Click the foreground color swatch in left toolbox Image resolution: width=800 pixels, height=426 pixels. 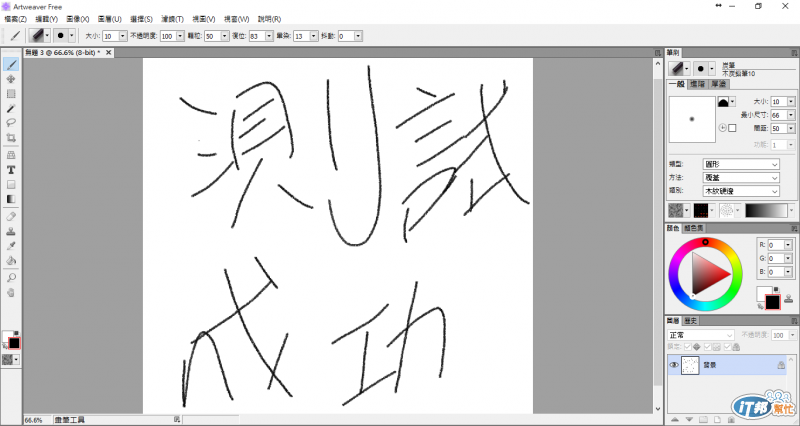pos(14,343)
